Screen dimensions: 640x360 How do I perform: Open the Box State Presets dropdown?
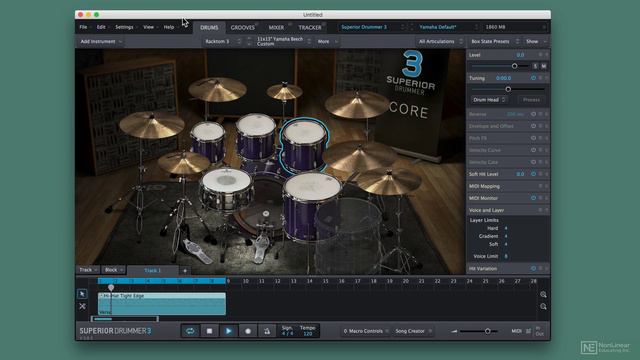point(495,42)
